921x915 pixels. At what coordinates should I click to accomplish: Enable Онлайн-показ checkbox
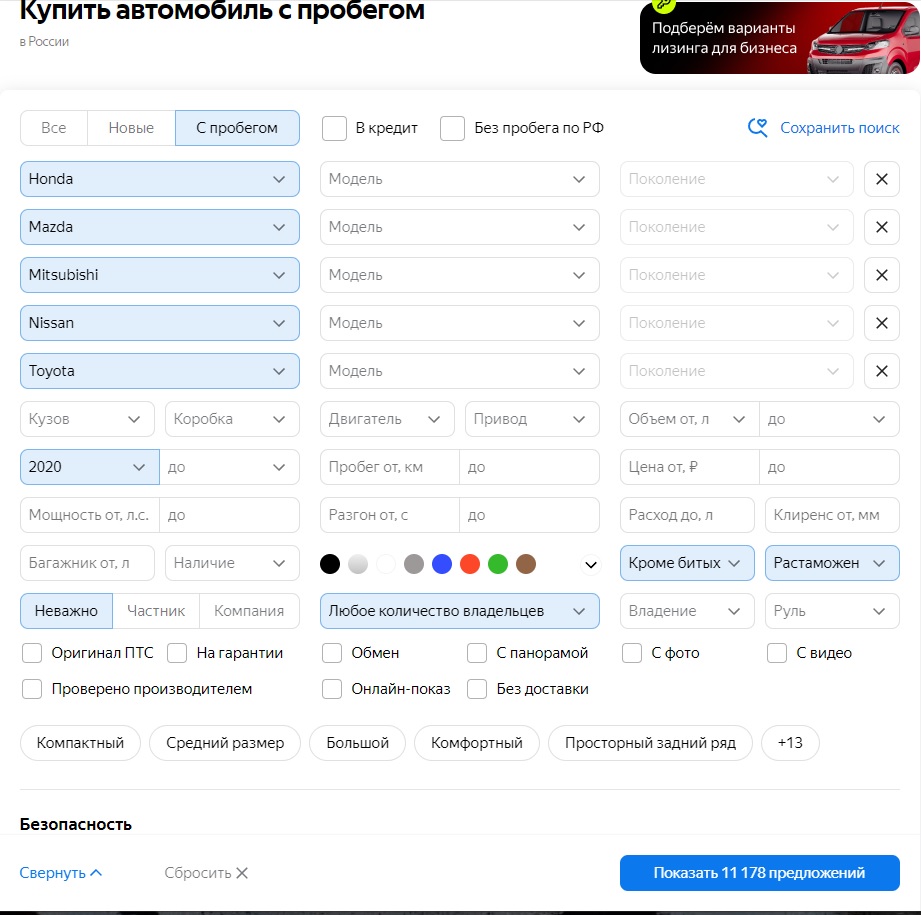pyautogui.click(x=332, y=689)
